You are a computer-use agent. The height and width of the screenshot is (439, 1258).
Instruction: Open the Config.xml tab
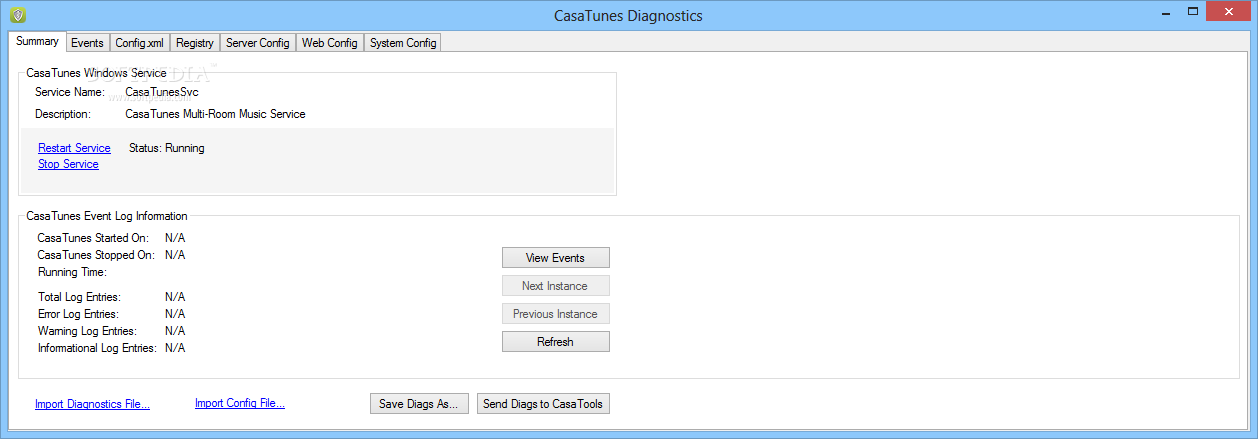click(139, 43)
